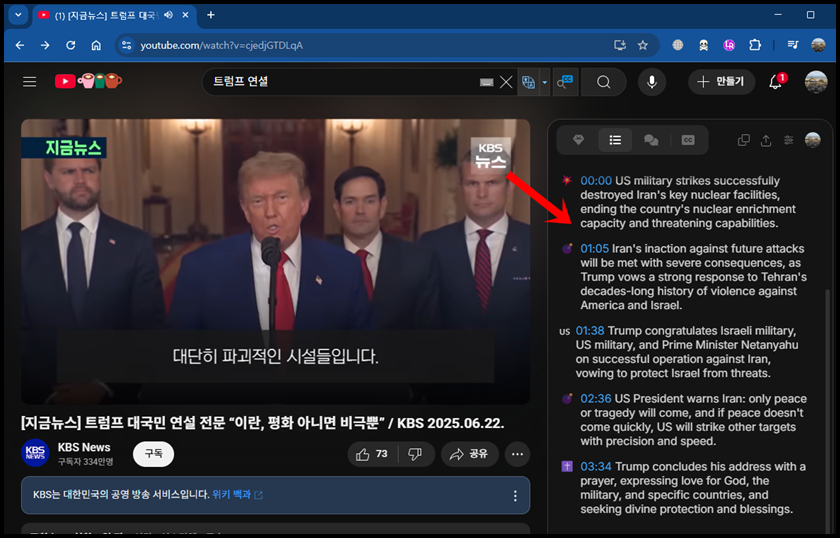
Task: Click the share/export icon in summary panel
Action: tap(766, 140)
